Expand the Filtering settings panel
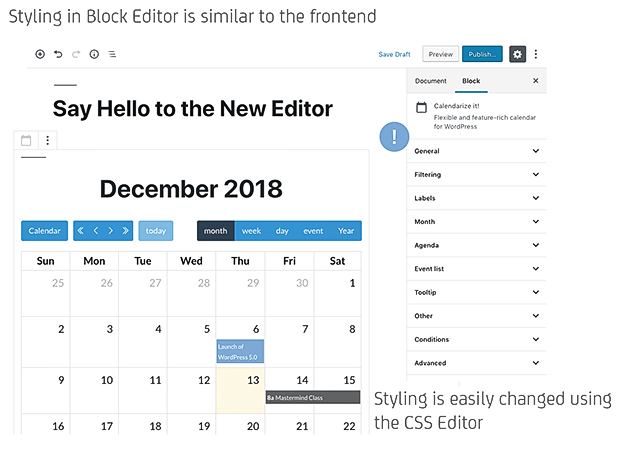The image size is (621, 451). pyautogui.click(x=477, y=175)
